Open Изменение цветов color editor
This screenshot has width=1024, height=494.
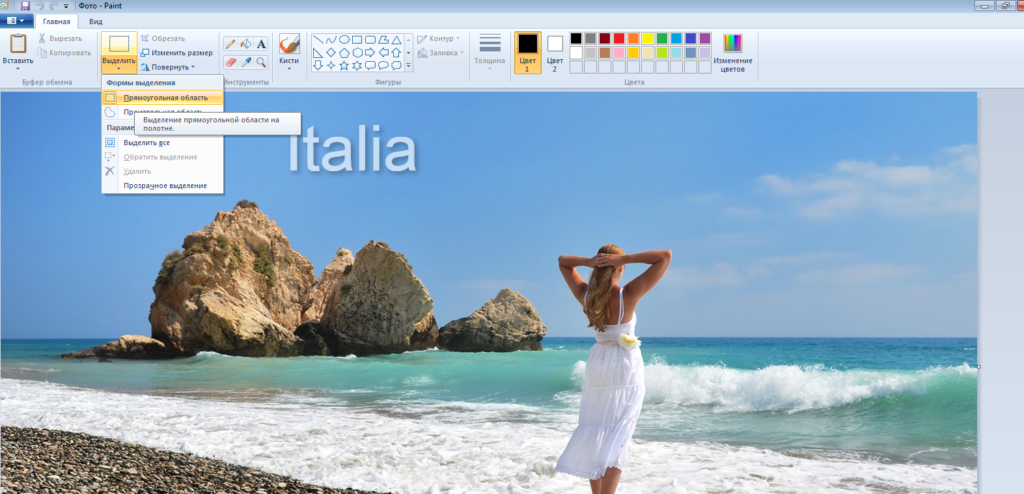[x=733, y=52]
